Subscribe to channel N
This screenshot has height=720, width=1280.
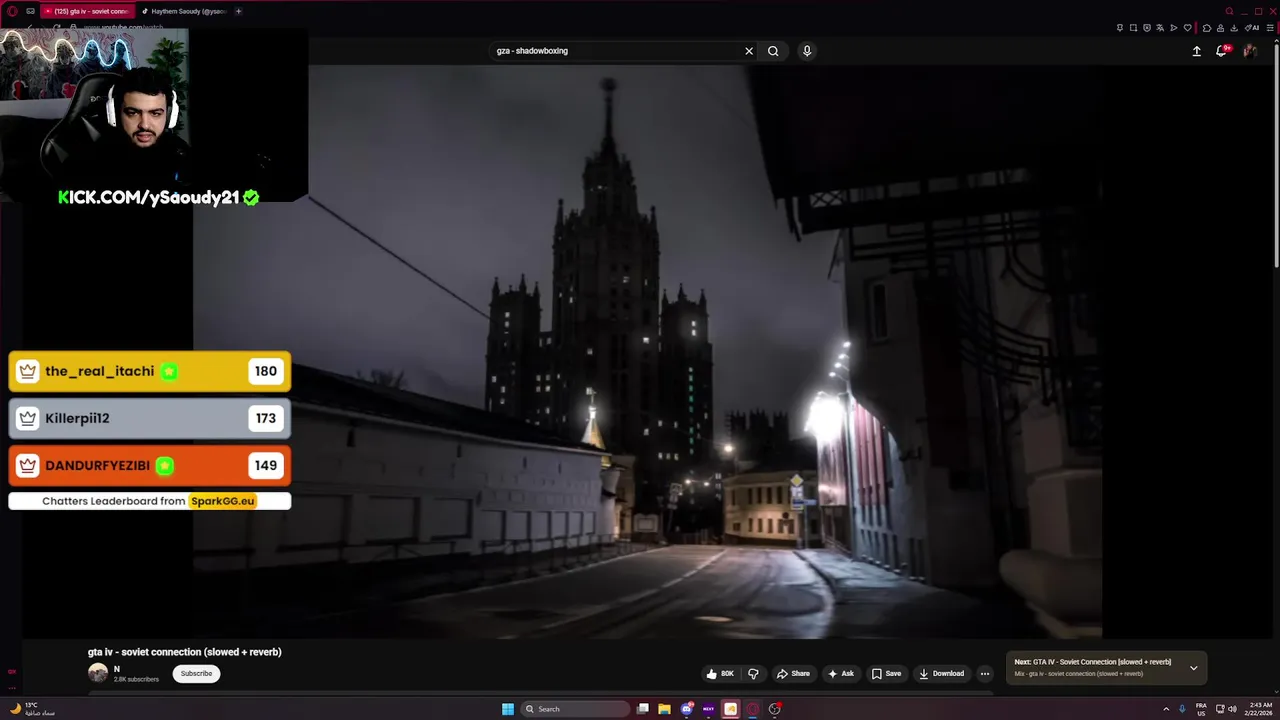tap(196, 674)
